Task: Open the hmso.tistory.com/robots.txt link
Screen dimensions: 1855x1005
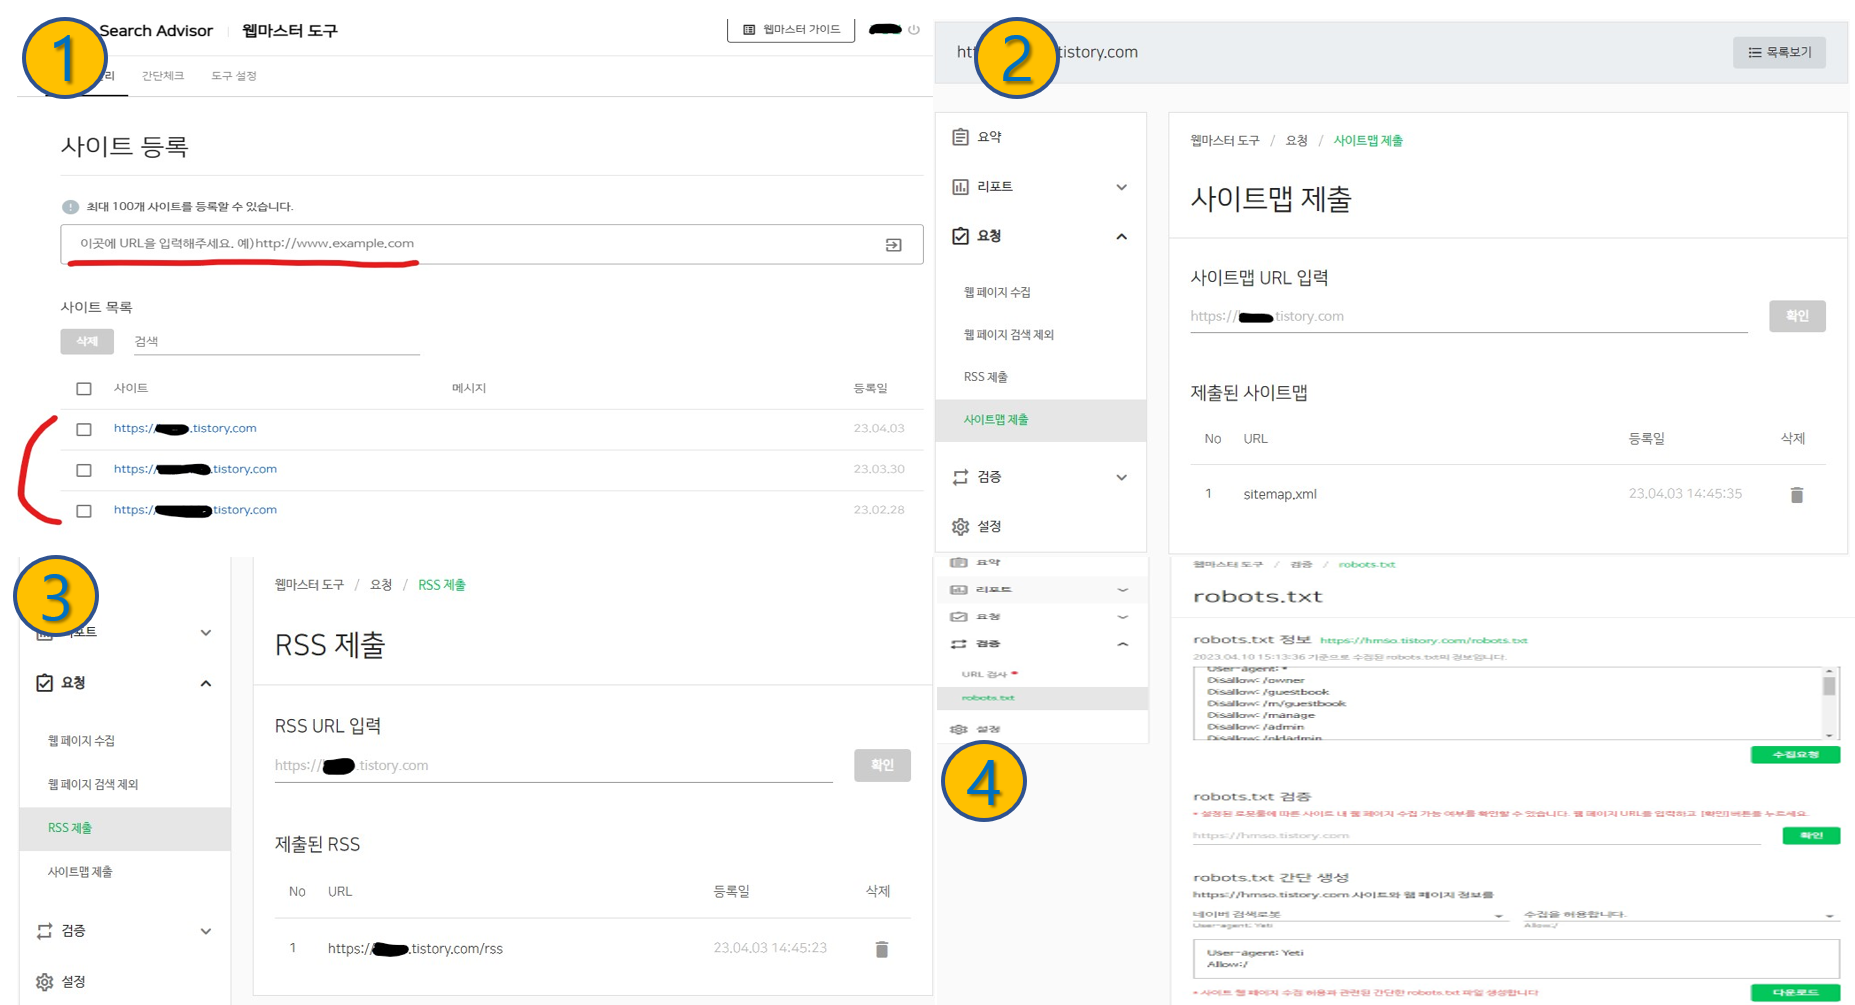Action: [x=1423, y=641]
